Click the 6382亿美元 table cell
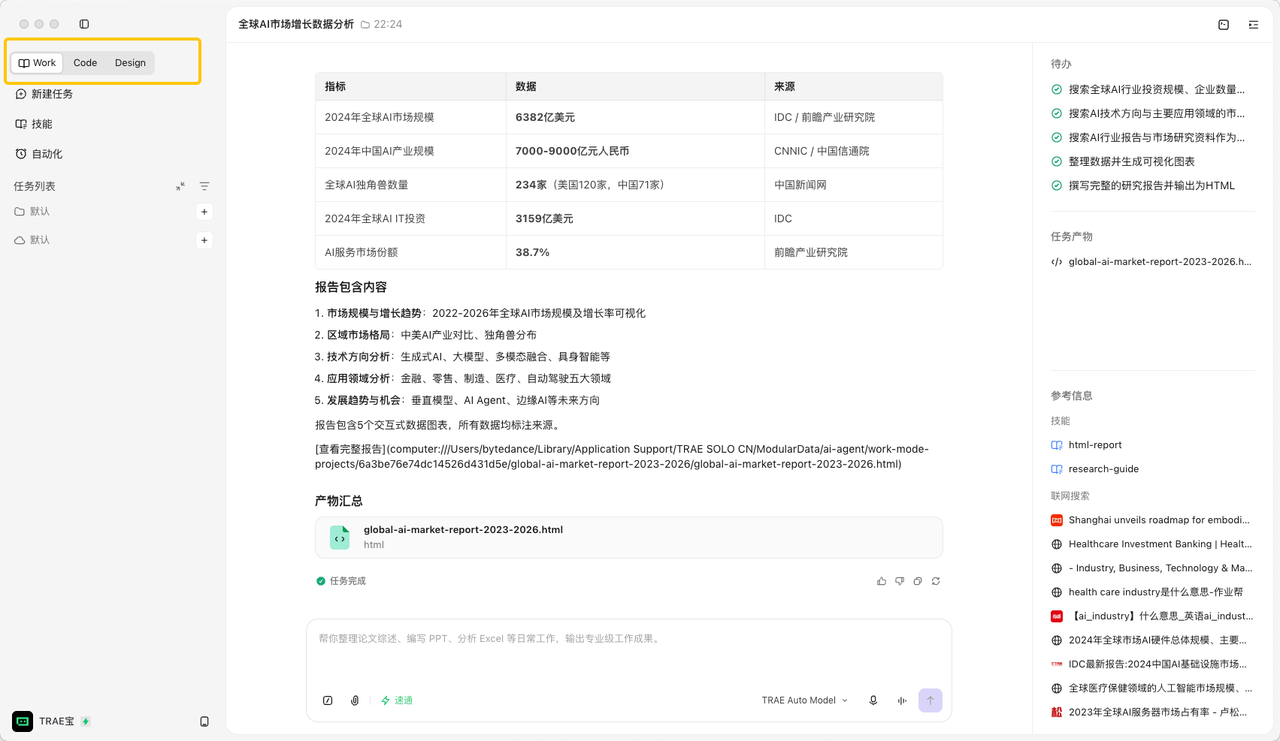1280x741 pixels. [x=635, y=117]
